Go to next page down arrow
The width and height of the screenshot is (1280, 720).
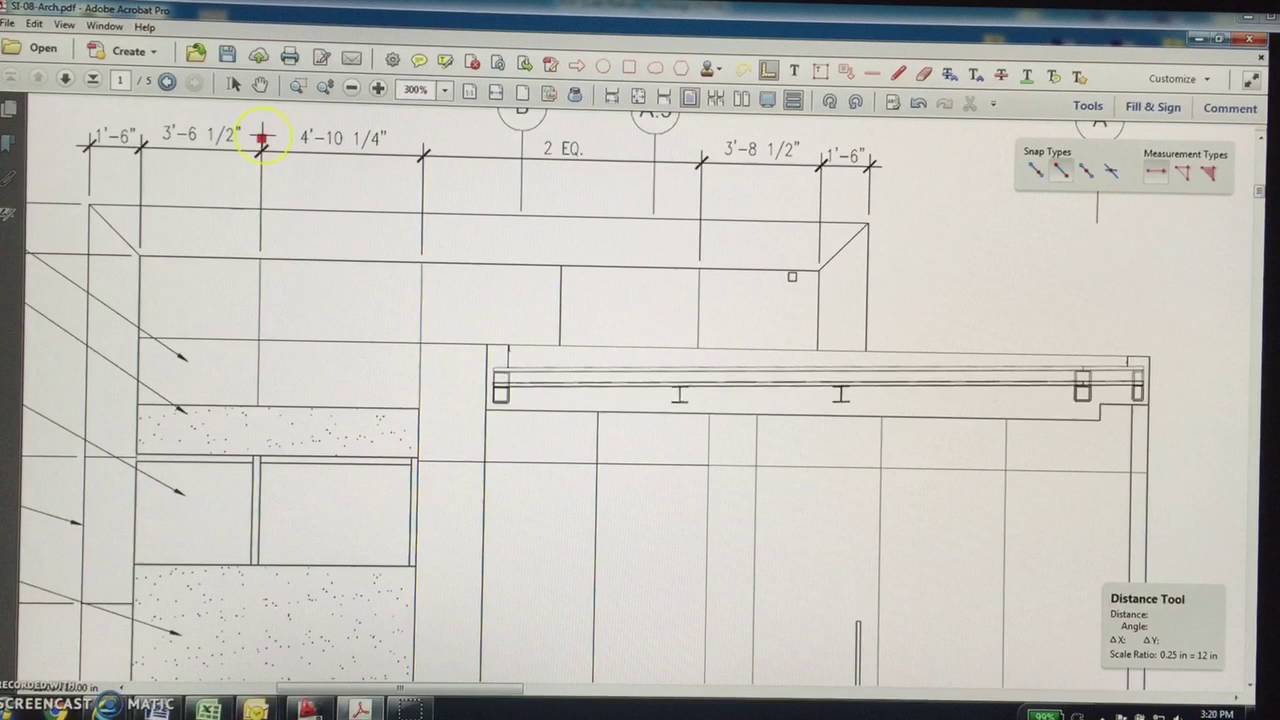click(65, 78)
